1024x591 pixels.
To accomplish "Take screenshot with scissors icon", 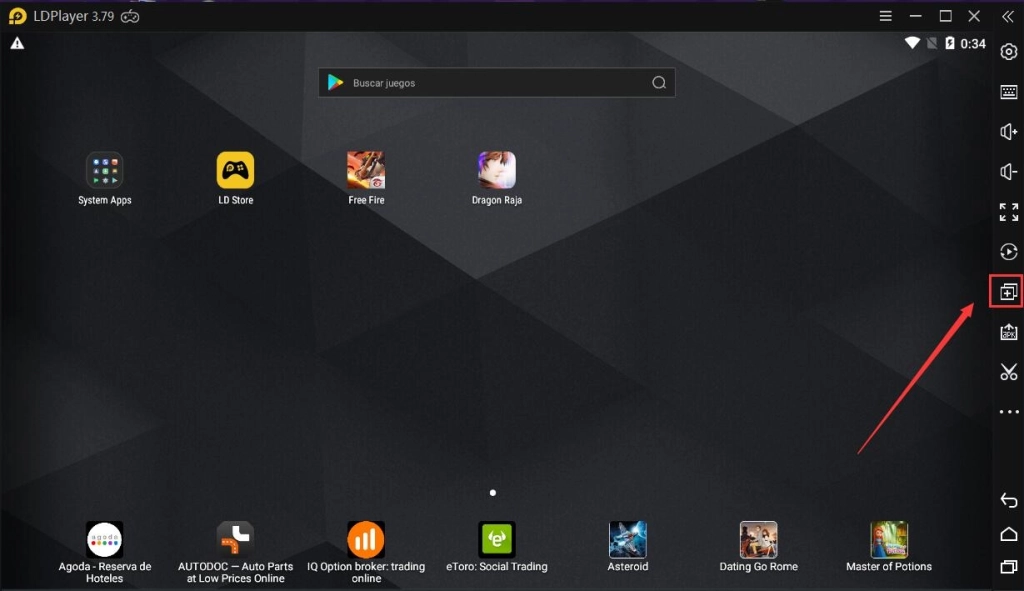I will pyautogui.click(x=1009, y=372).
